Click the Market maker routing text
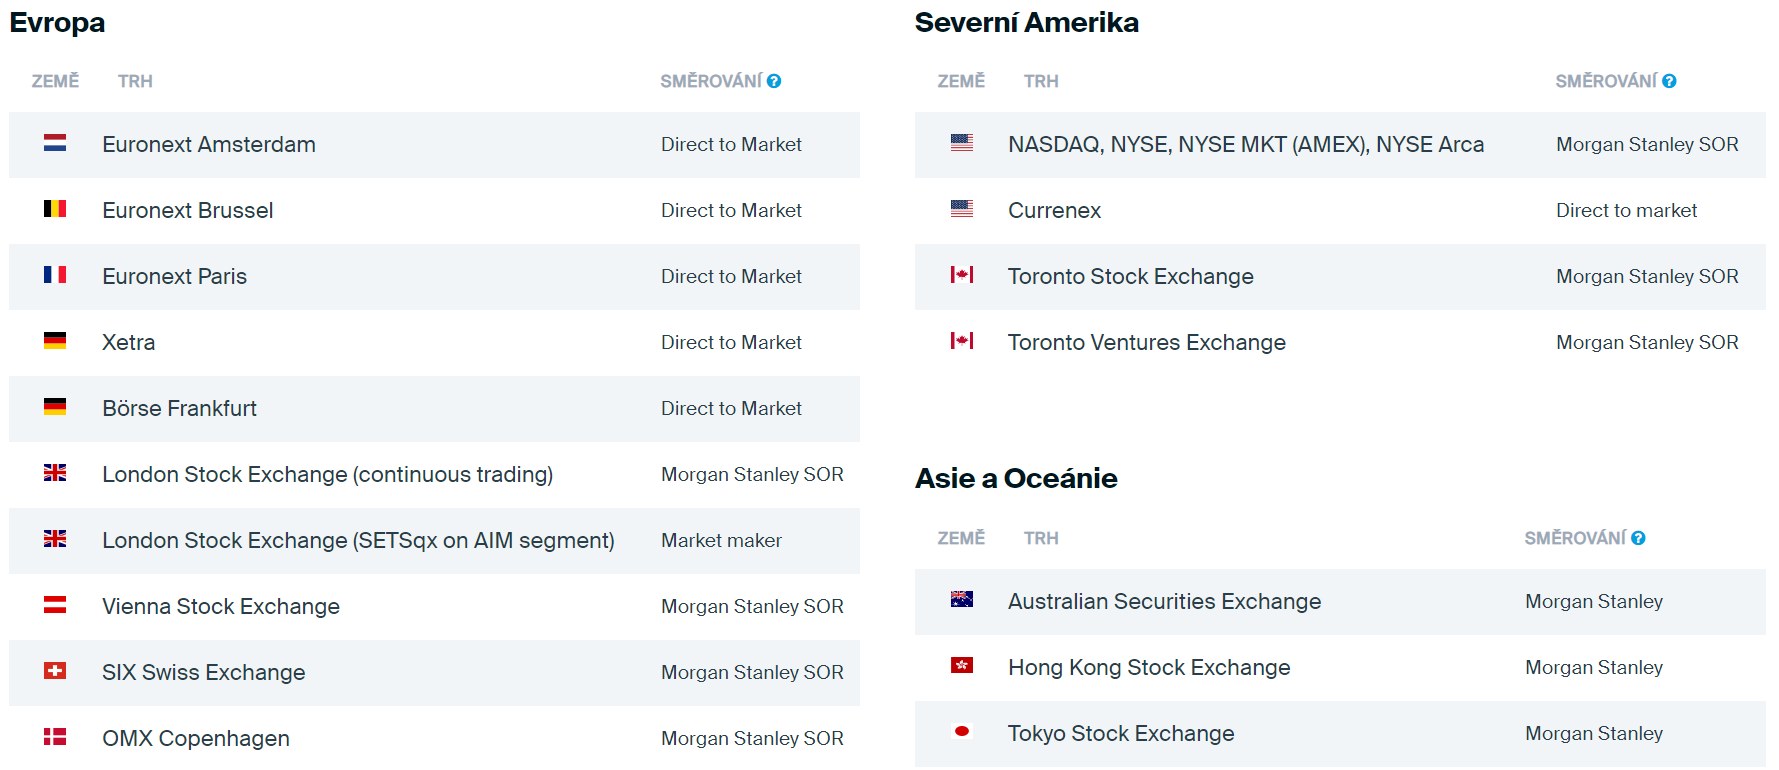Viewport: 1779px width, 770px height. tap(721, 540)
